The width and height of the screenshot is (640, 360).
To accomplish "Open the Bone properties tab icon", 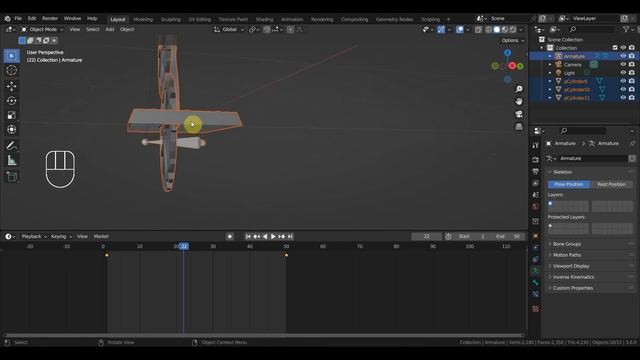I will coord(536,282).
